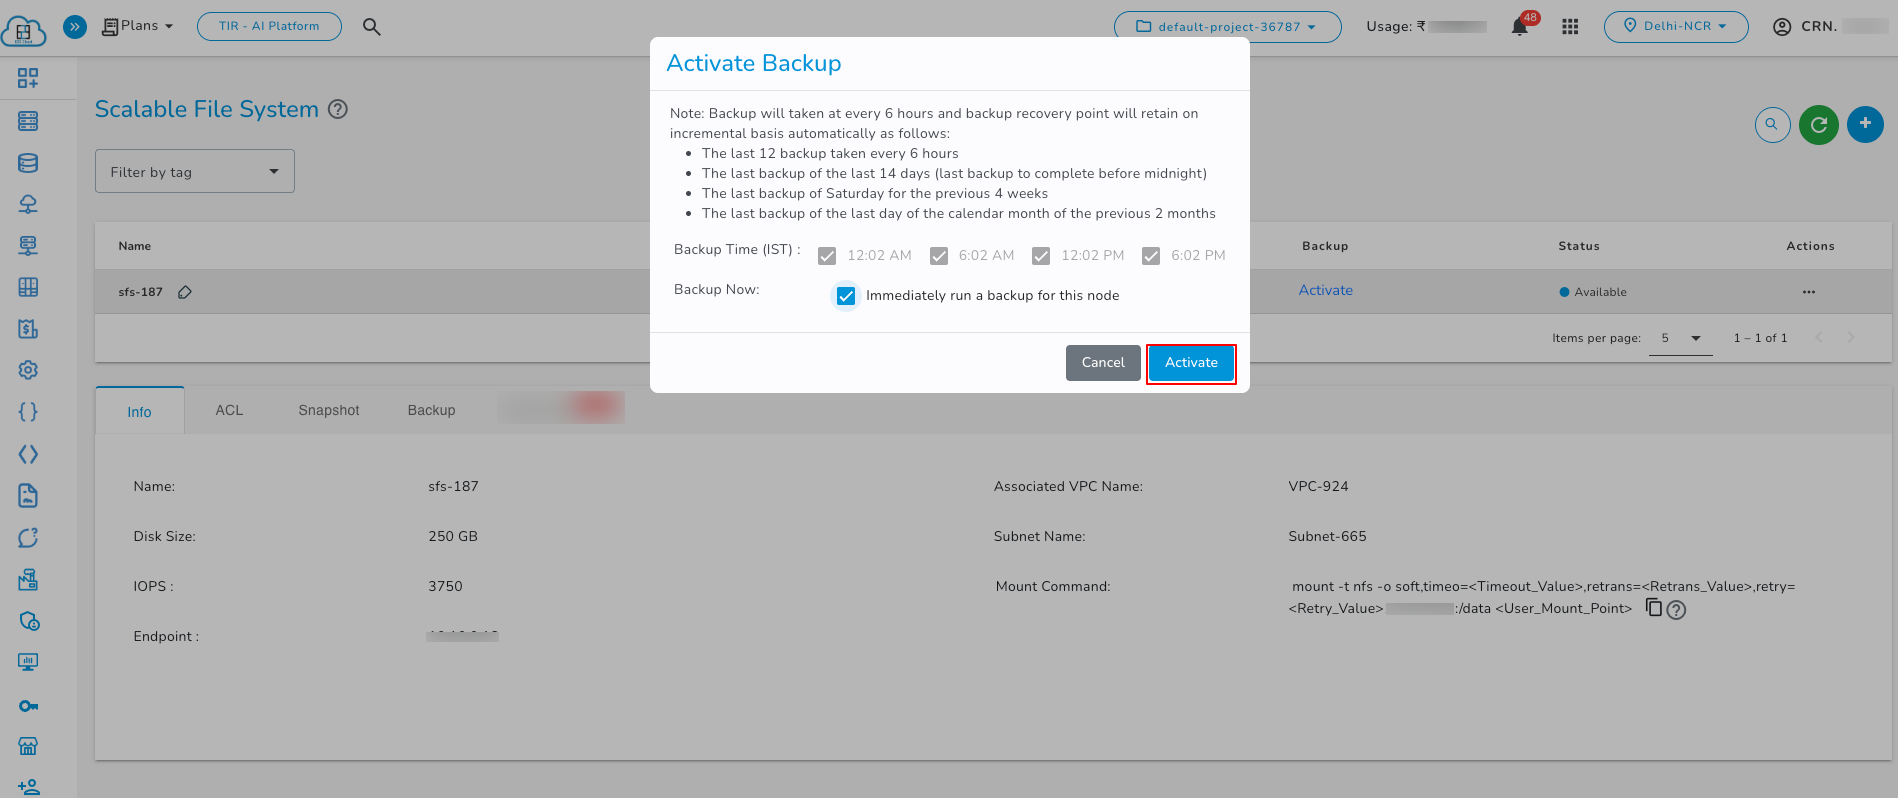Click the Cancel button

click(x=1103, y=363)
